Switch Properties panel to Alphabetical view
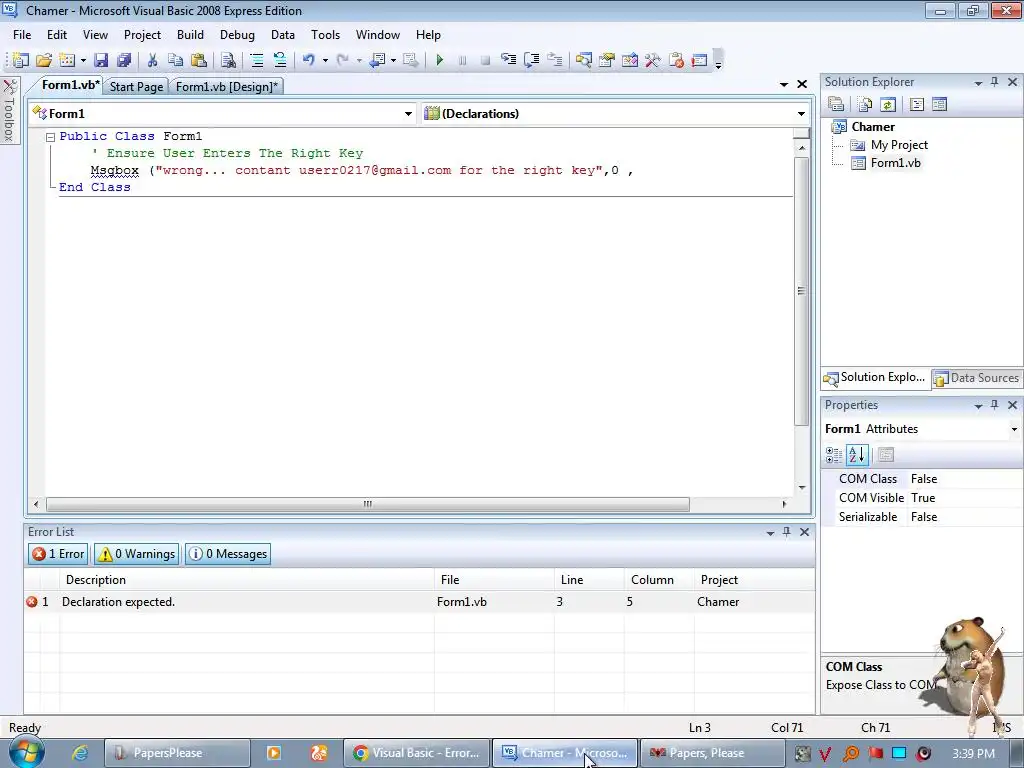 tap(857, 455)
